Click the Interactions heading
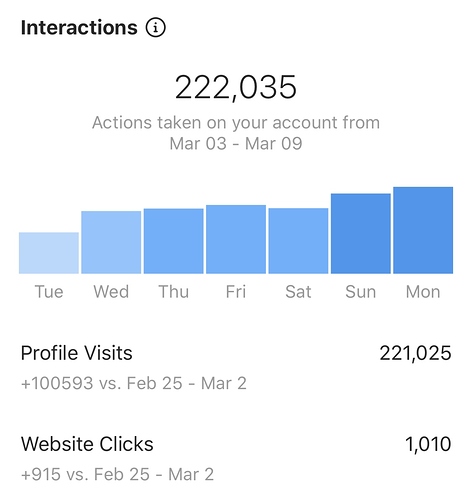This screenshot has height=500, width=472. point(79,27)
